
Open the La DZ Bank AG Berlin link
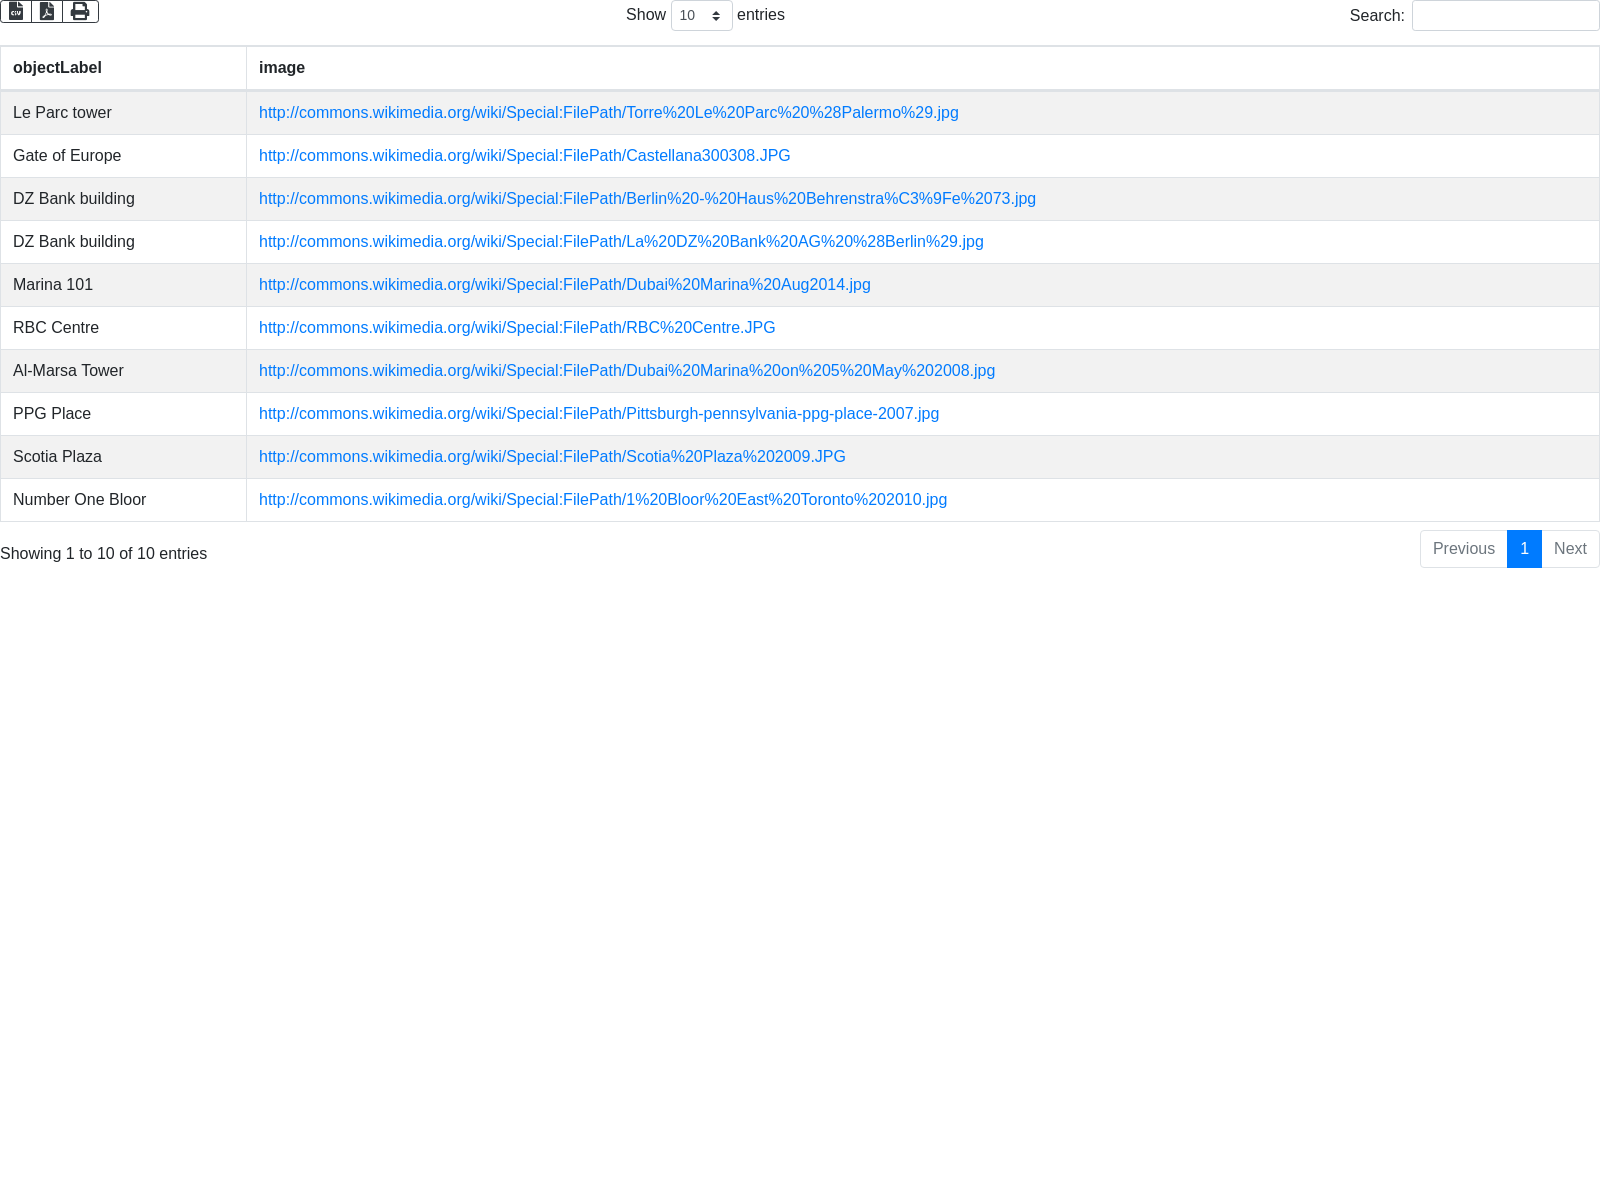621,242
